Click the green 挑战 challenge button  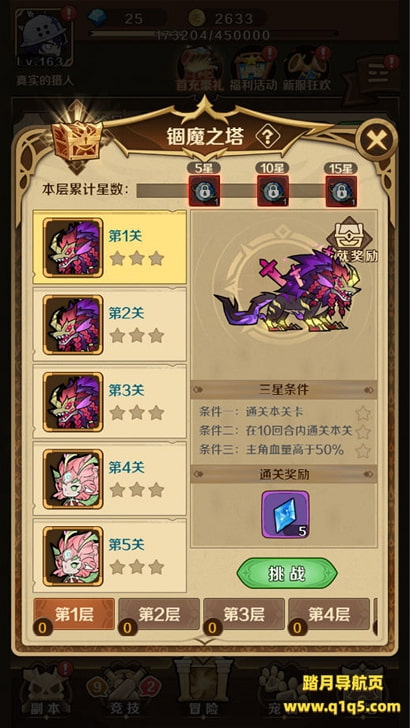287,573
